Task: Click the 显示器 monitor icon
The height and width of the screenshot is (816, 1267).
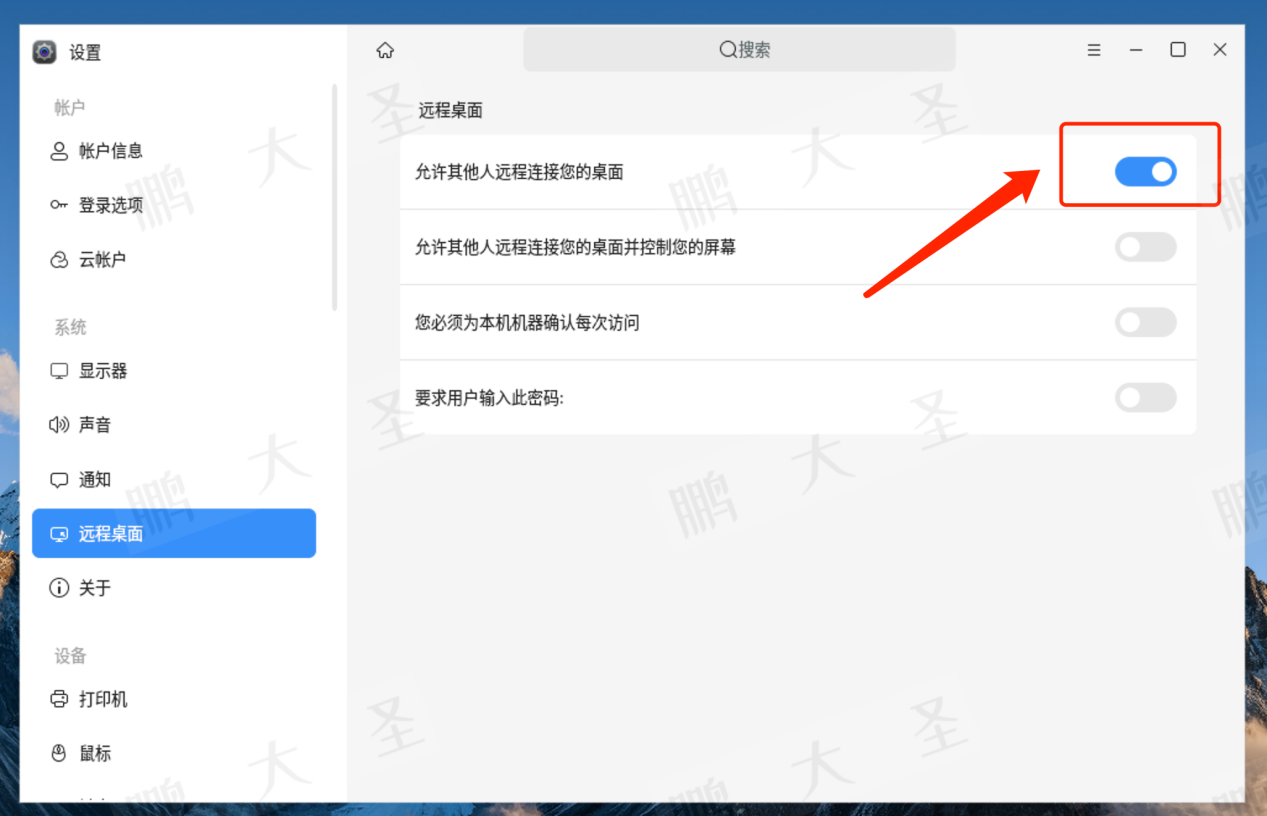Action: point(59,371)
